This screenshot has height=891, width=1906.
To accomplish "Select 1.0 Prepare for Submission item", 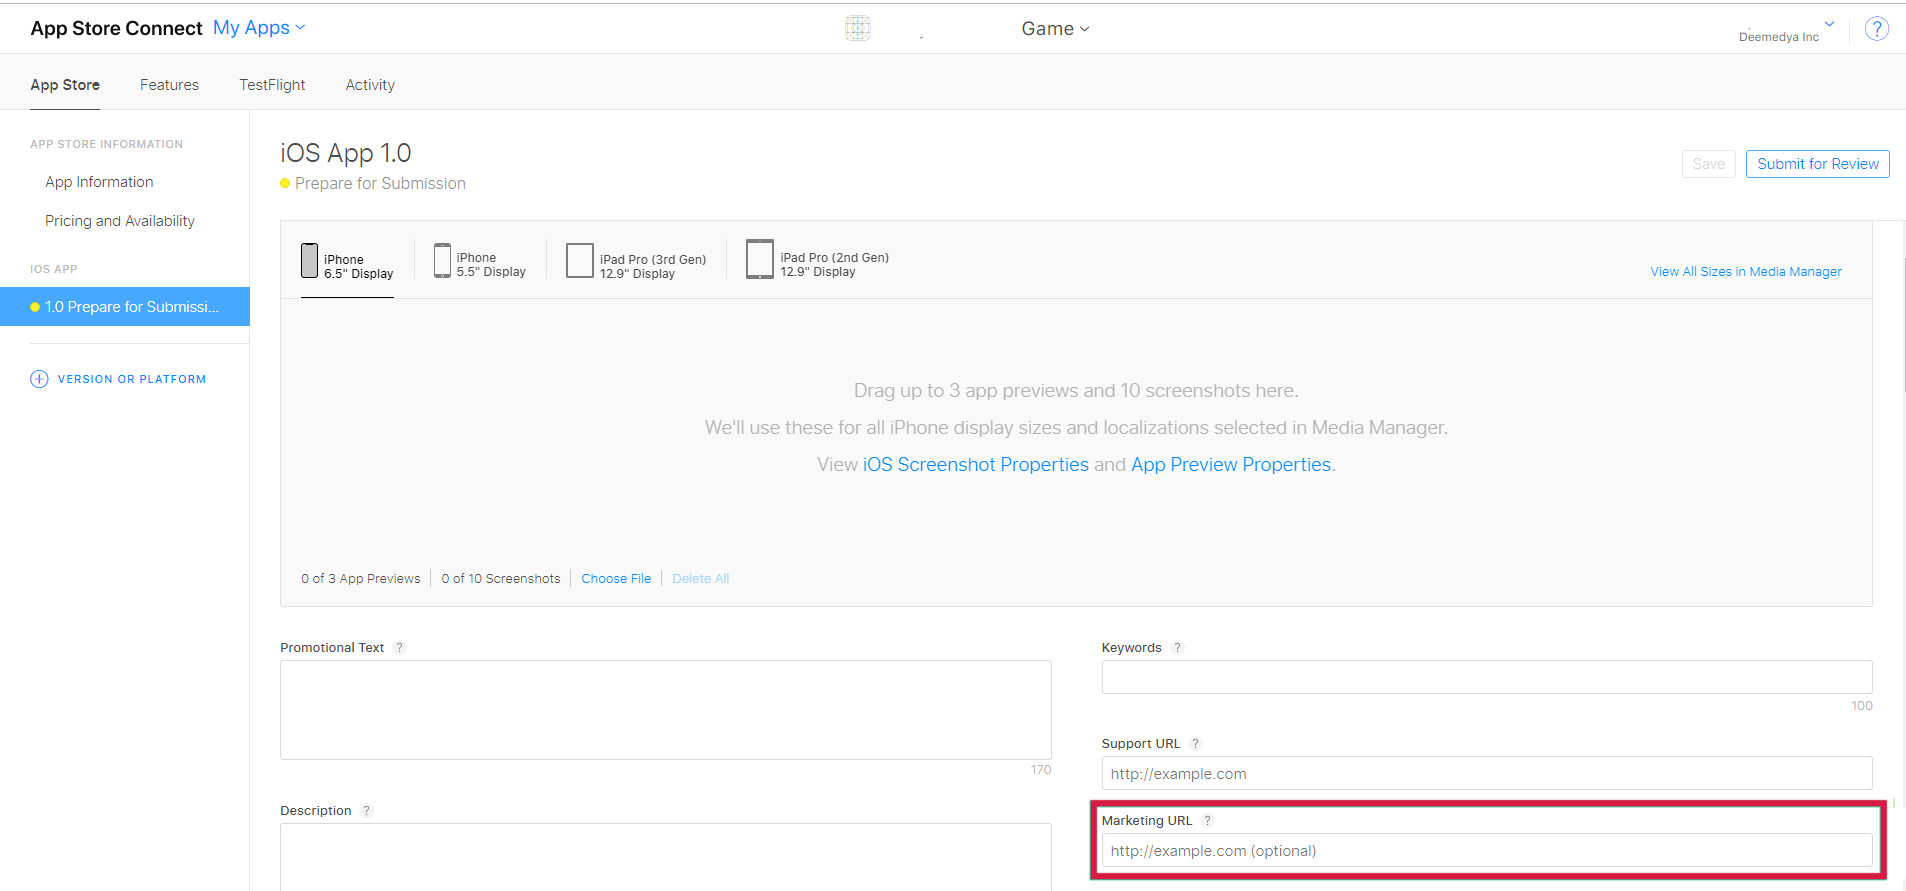I will tap(125, 307).
